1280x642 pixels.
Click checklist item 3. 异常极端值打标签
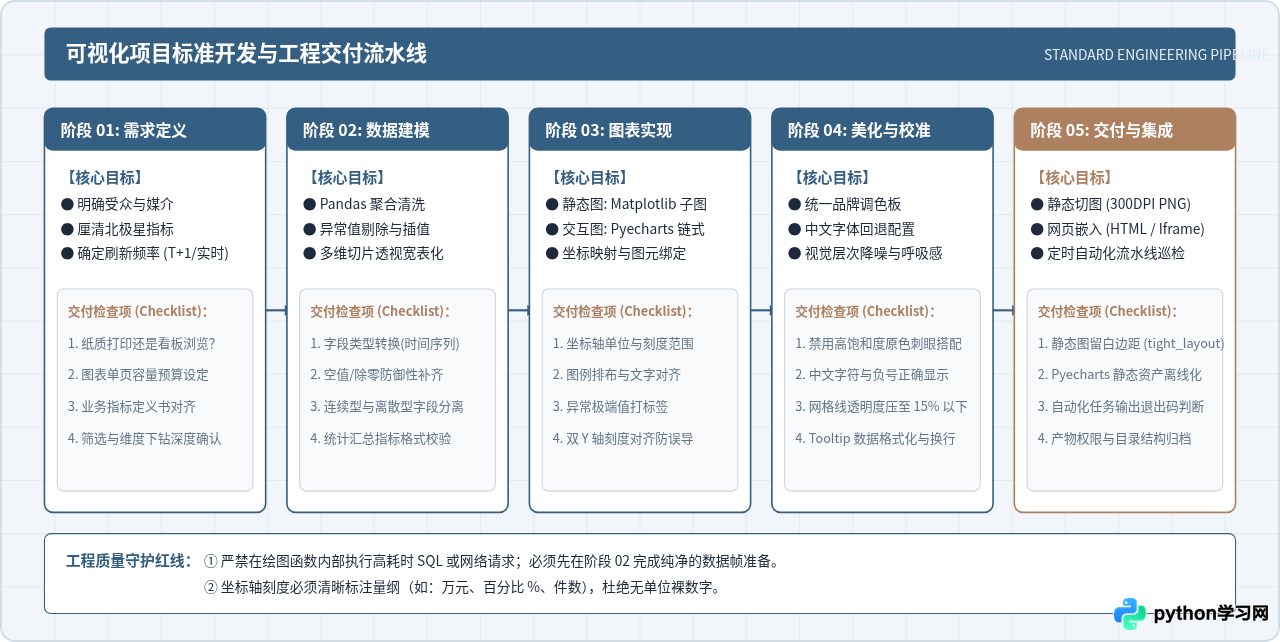(610, 407)
